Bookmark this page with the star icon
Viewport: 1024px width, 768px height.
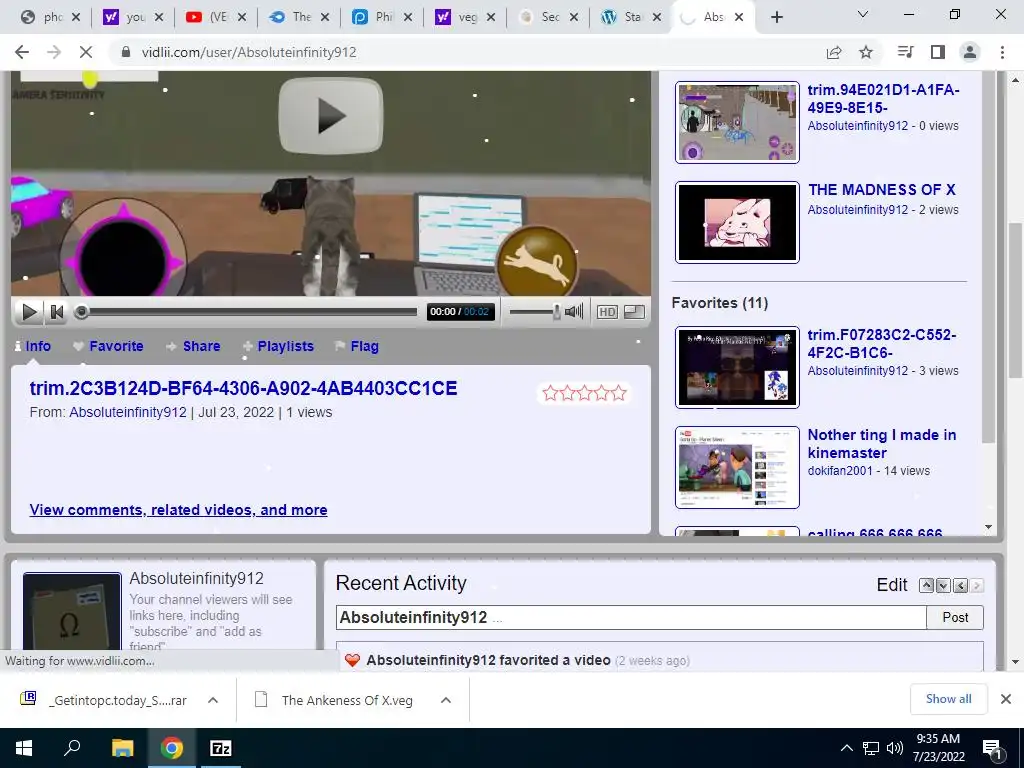tap(866, 52)
